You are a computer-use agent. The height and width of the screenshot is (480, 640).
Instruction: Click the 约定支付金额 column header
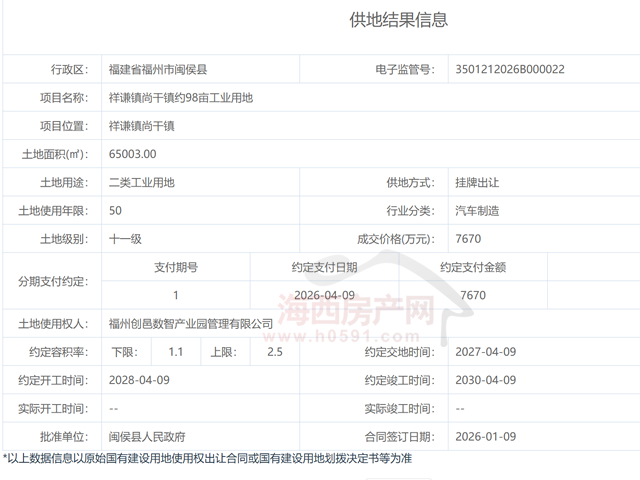click(473, 267)
